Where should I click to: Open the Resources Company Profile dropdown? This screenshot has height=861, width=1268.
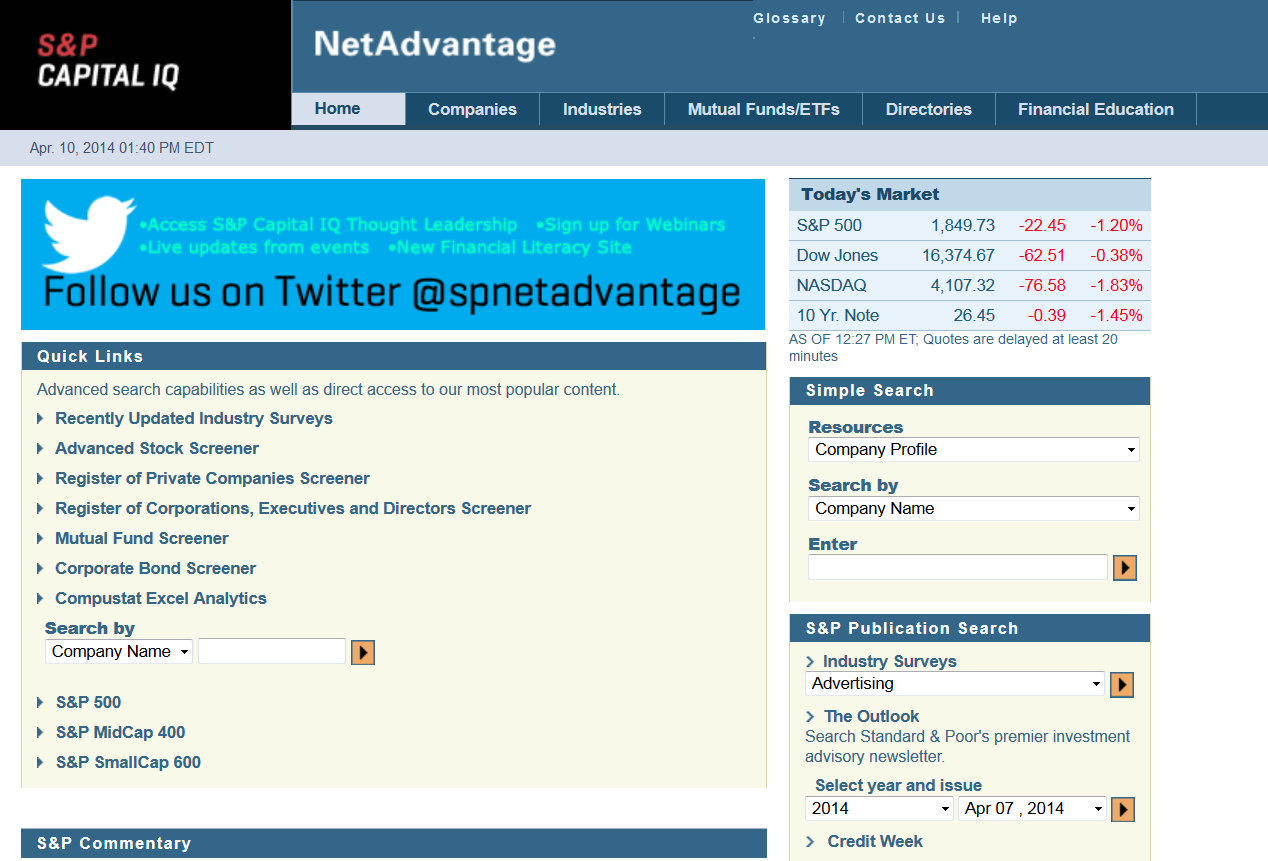[972, 450]
